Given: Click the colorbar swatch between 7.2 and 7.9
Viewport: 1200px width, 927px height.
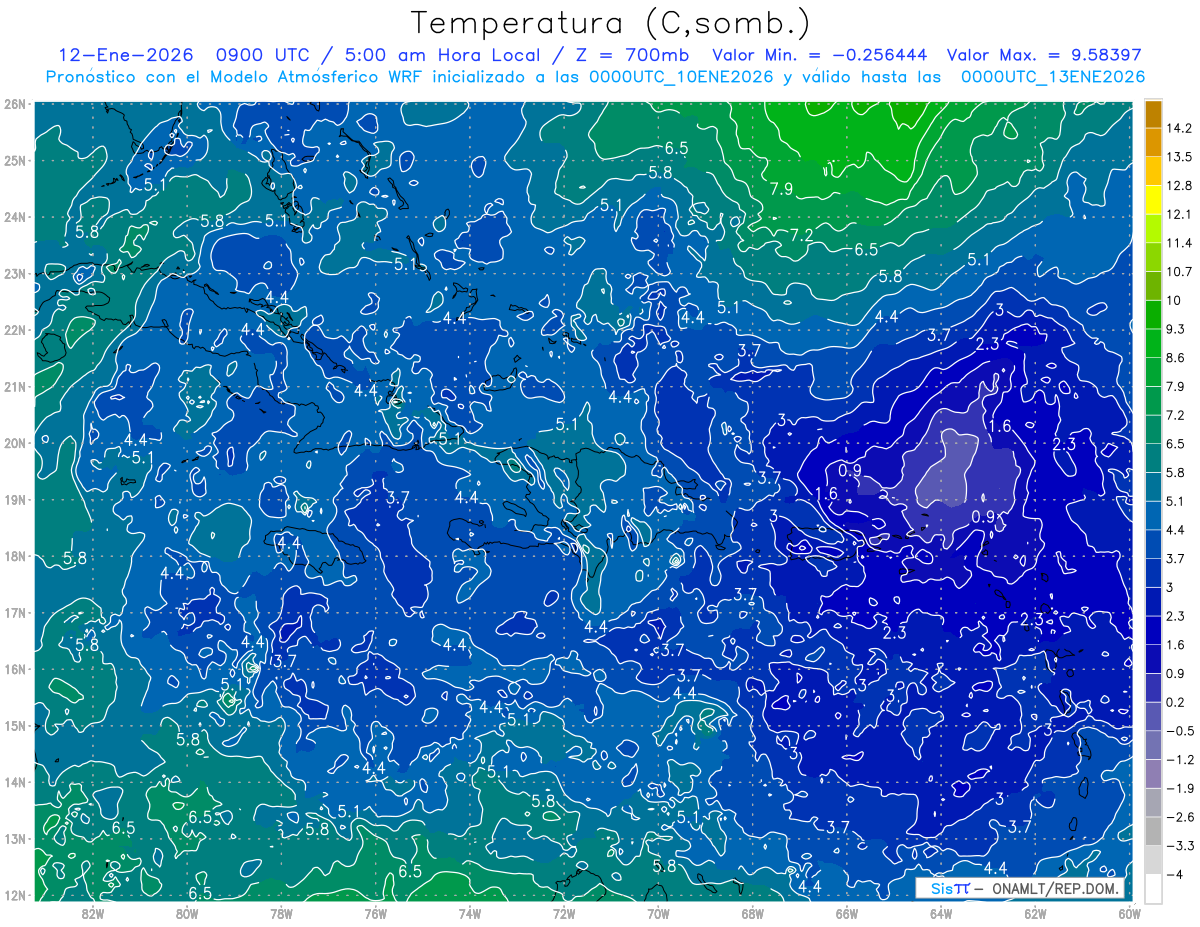Looking at the screenshot, I should (1153, 401).
